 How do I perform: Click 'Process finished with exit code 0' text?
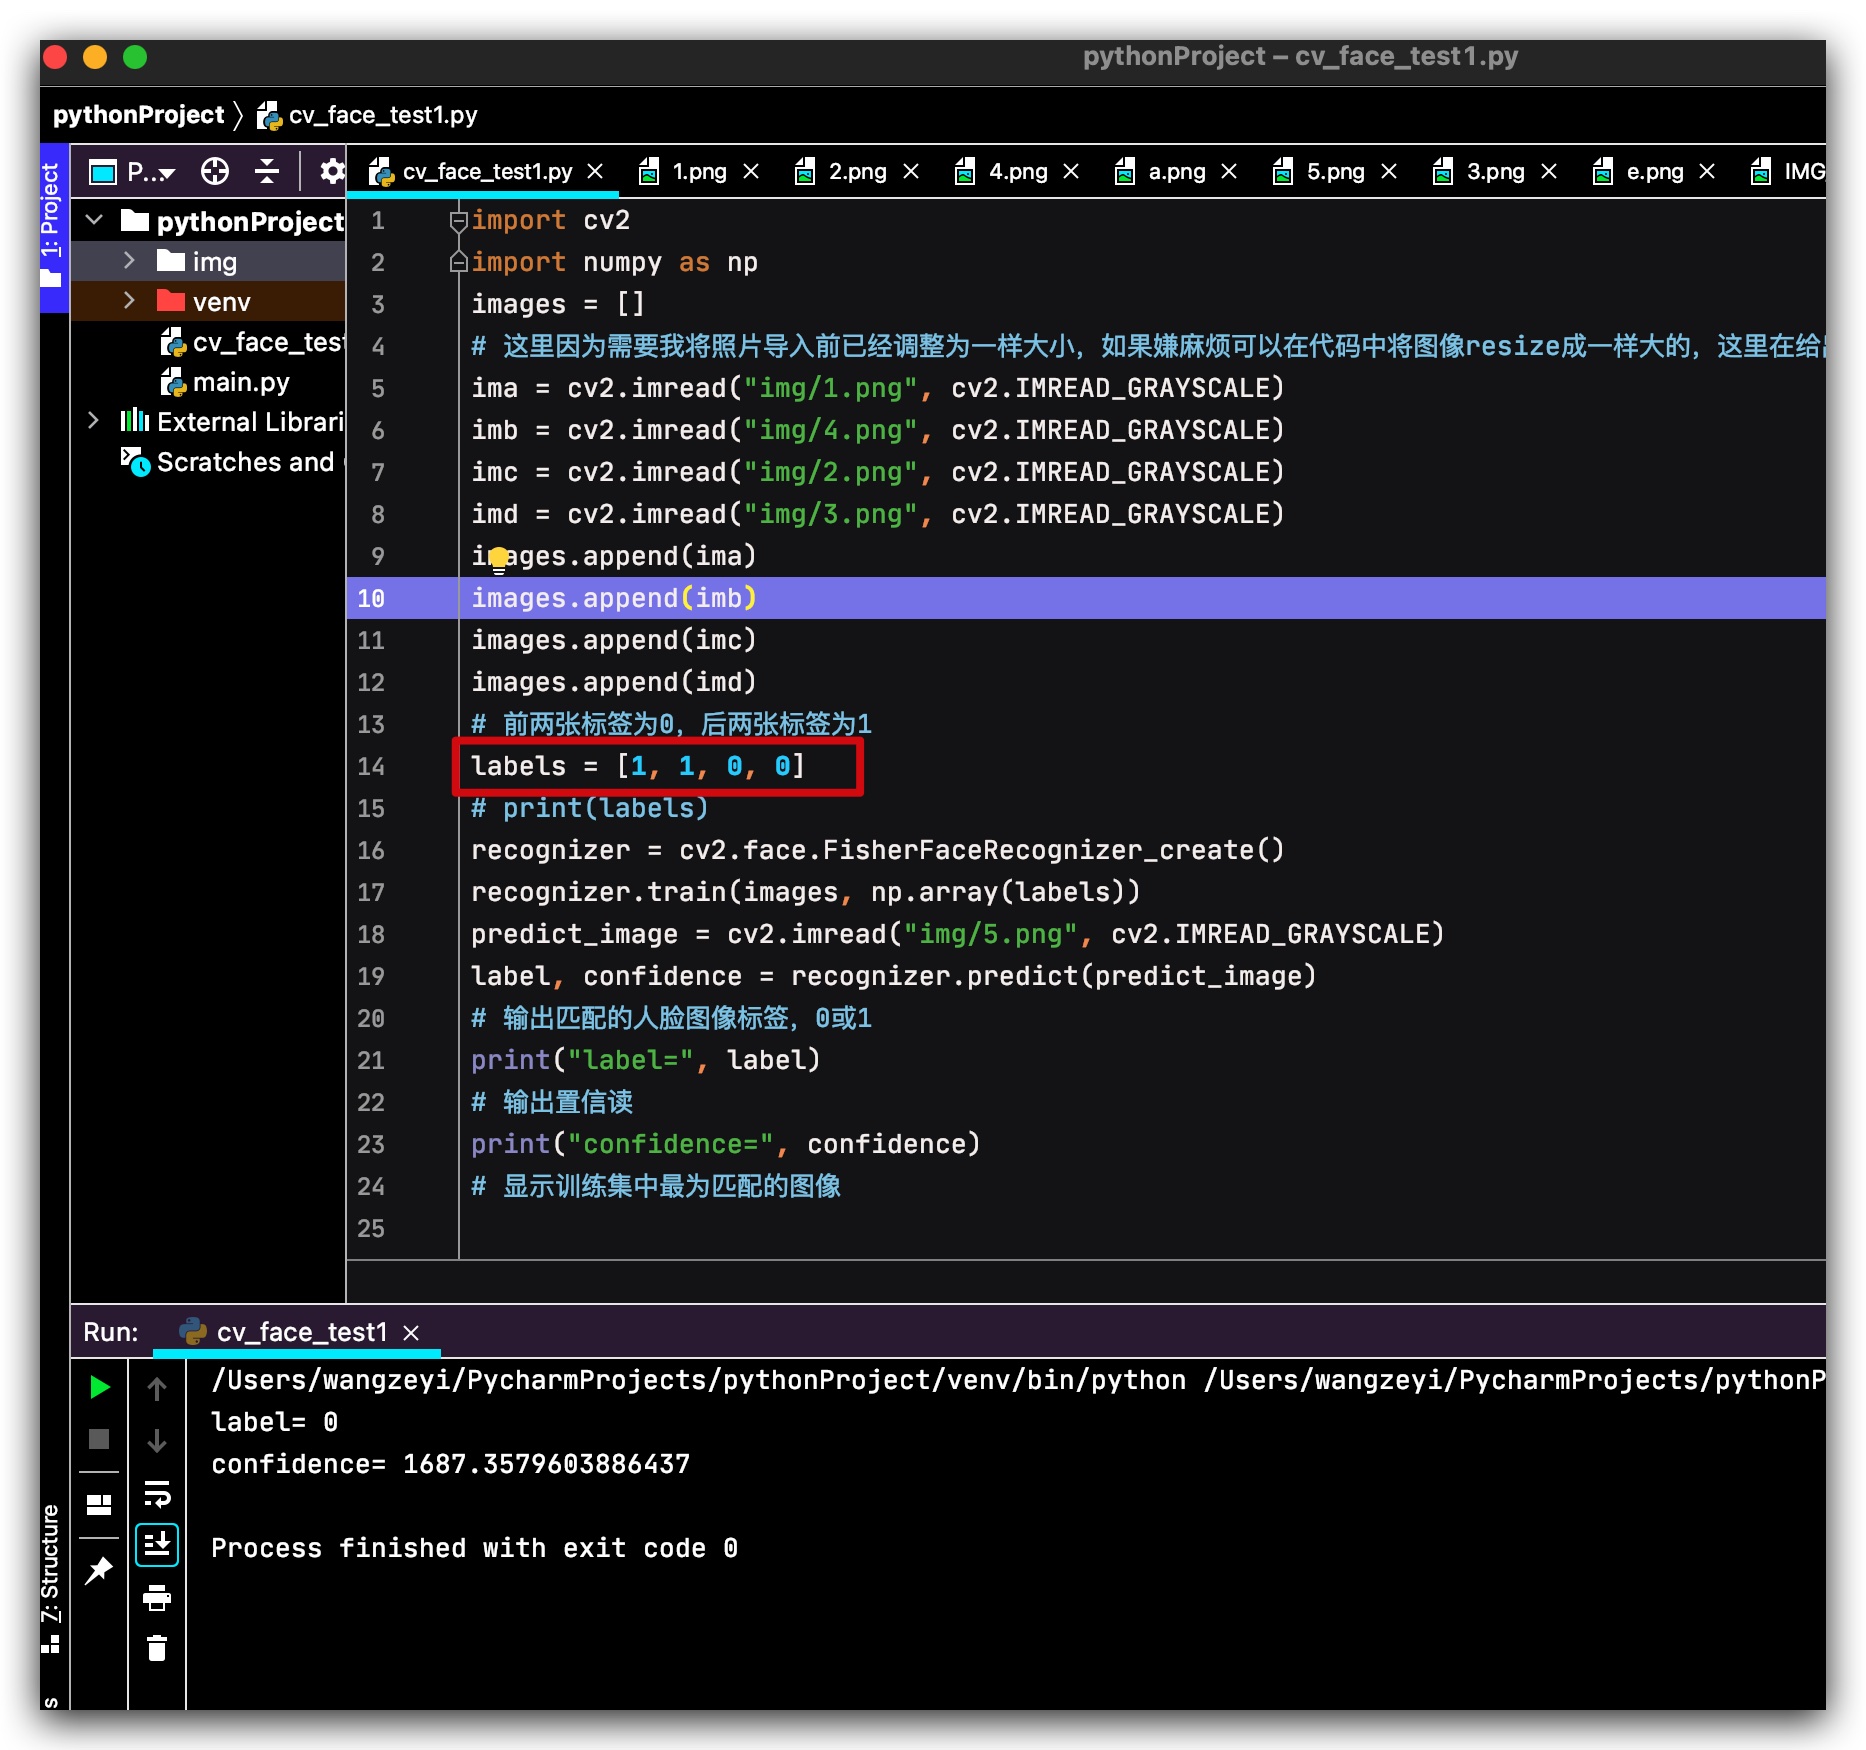point(474,1548)
